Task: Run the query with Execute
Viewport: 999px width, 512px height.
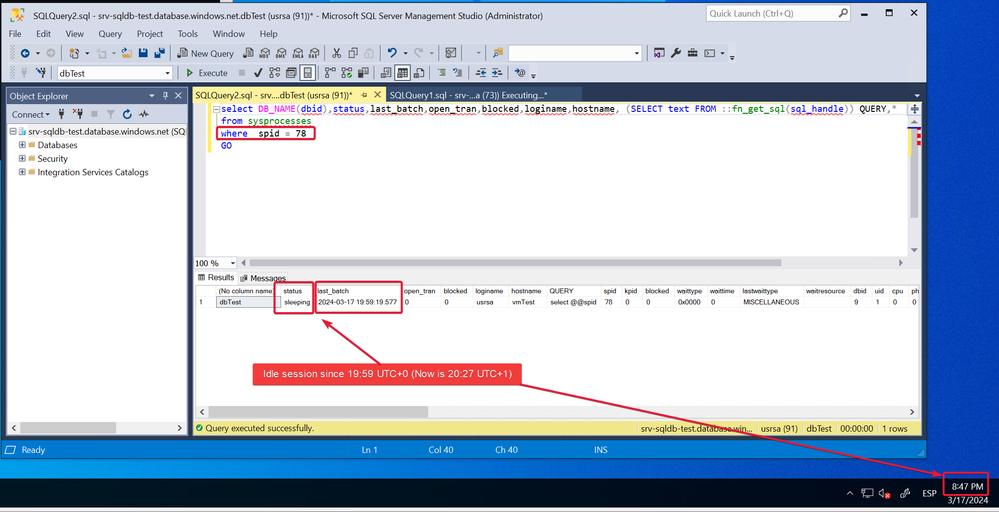Action: pos(206,73)
